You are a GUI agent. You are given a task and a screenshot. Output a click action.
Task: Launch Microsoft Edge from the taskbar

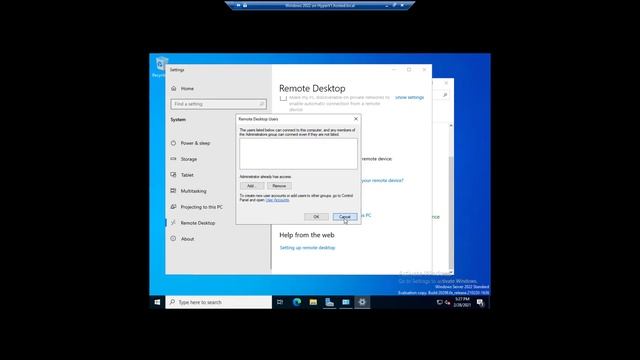(297, 302)
